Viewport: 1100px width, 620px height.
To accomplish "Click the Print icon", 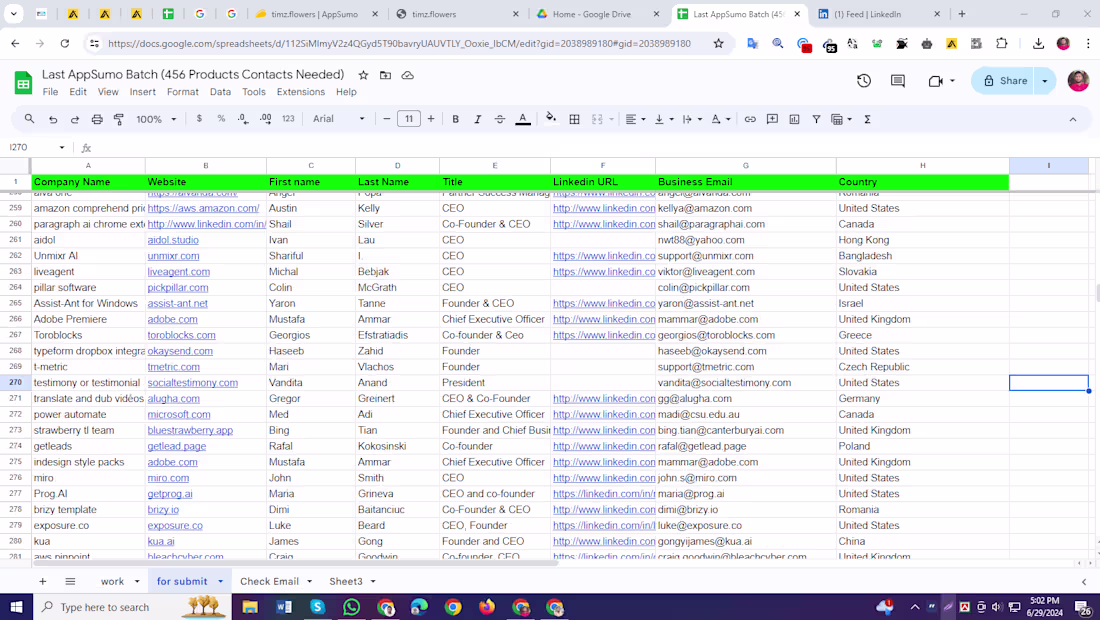I will [x=97, y=119].
